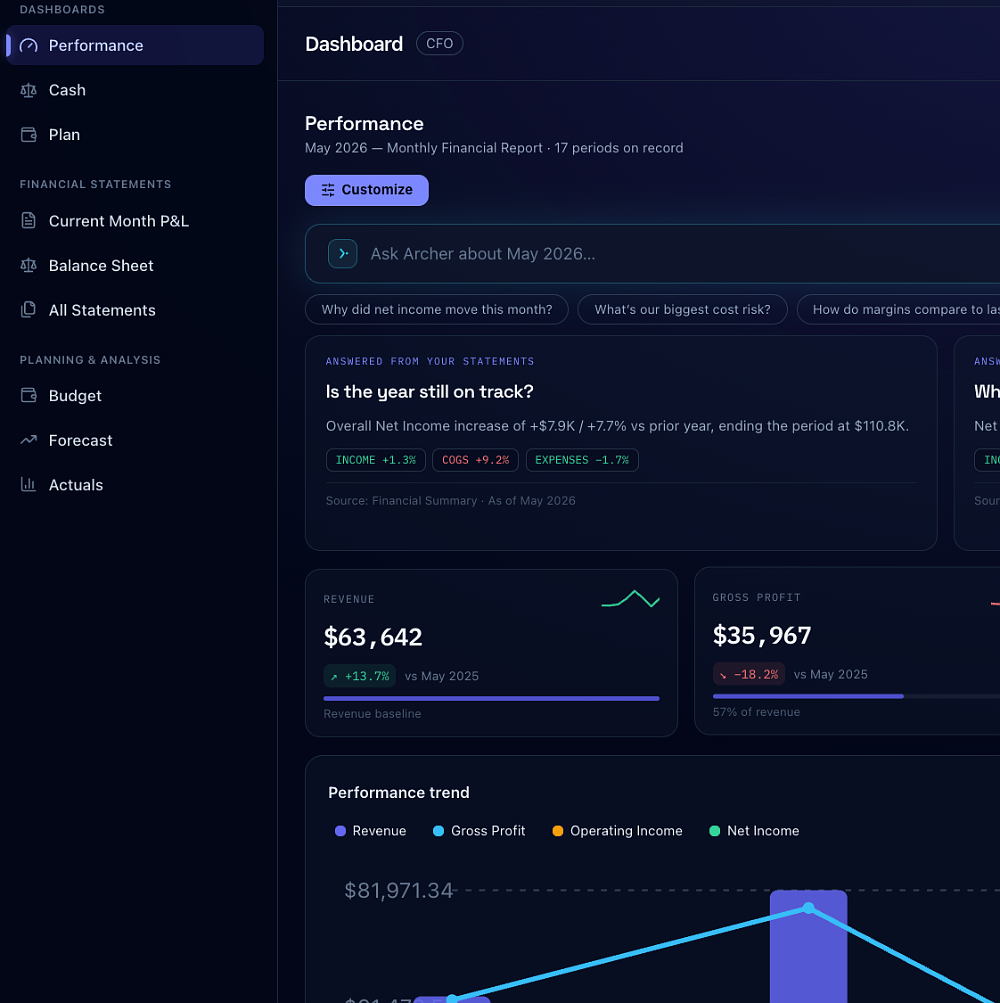Open Balance Sheet statement

[135, 265]
